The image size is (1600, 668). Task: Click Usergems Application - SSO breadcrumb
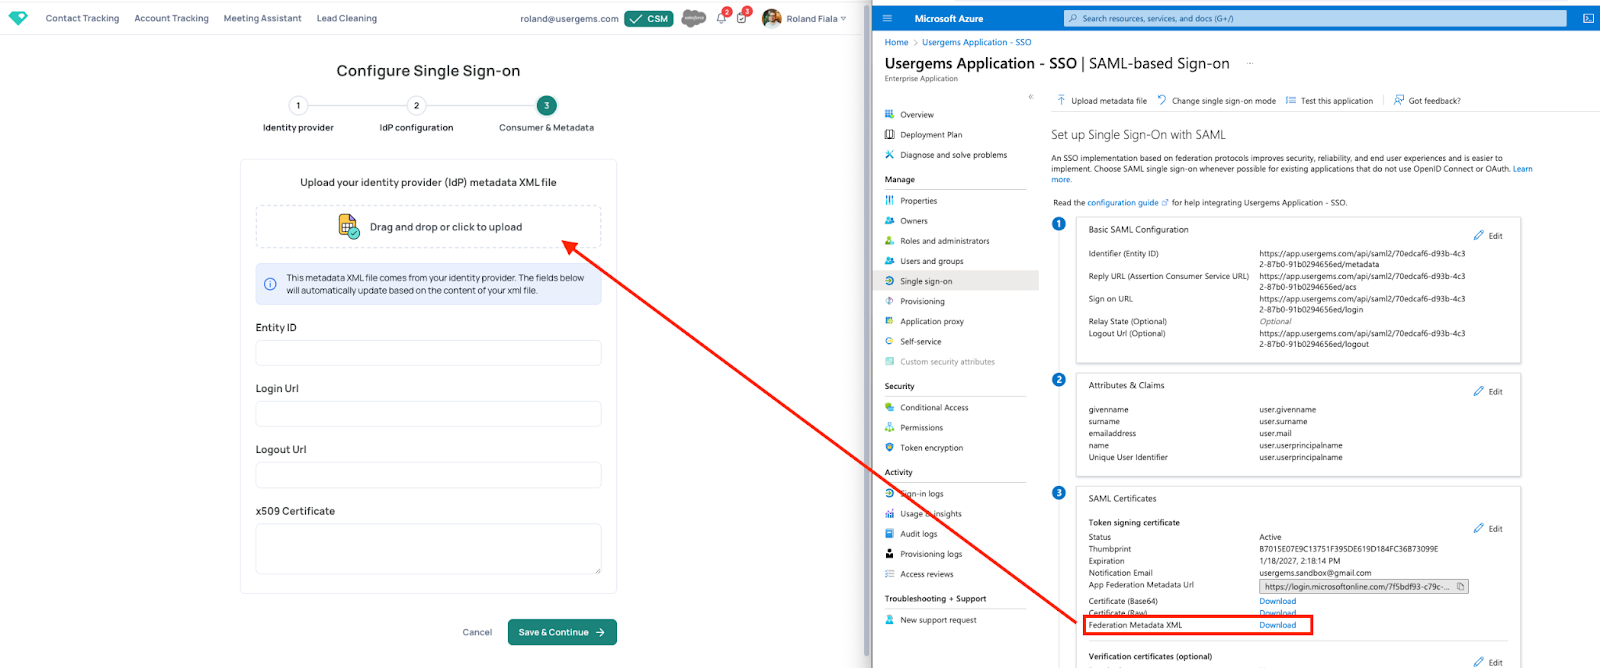(x=976, y=42)
